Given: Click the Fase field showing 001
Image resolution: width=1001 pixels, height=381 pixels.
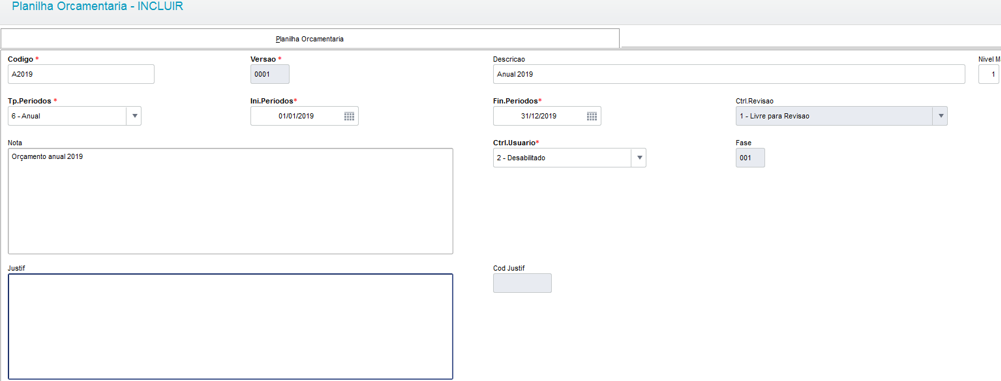Looking at the screenshot, I should pos(750,158).
